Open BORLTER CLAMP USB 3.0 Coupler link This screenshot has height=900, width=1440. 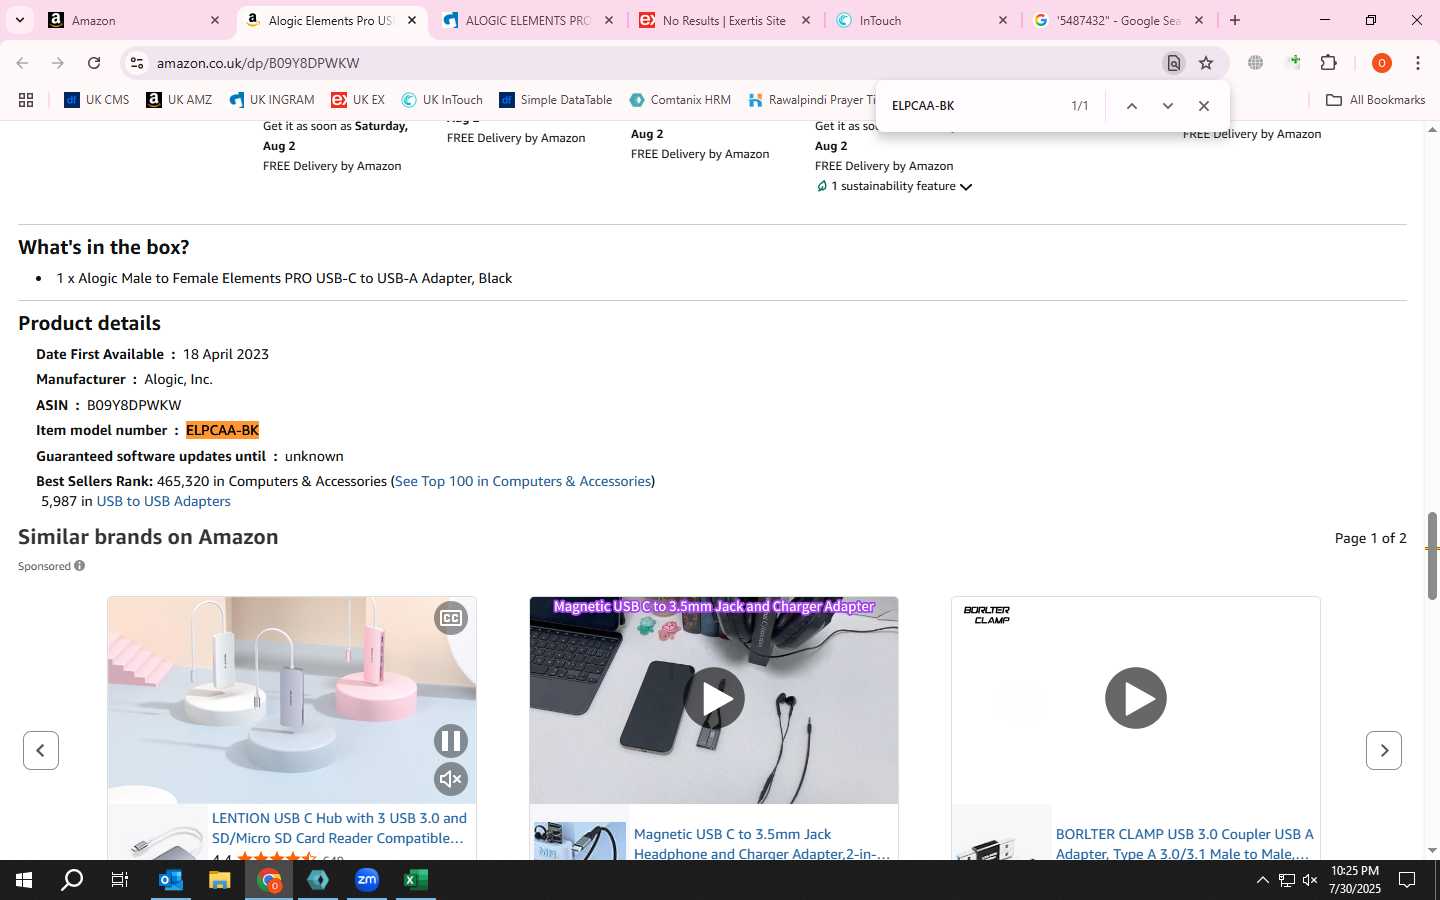[x=1184, y=843]
